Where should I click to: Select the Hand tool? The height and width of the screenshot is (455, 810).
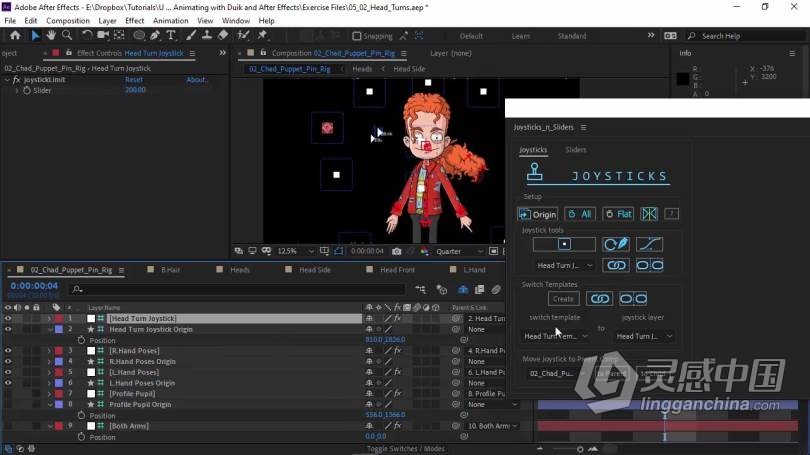(x=51, y=35)
